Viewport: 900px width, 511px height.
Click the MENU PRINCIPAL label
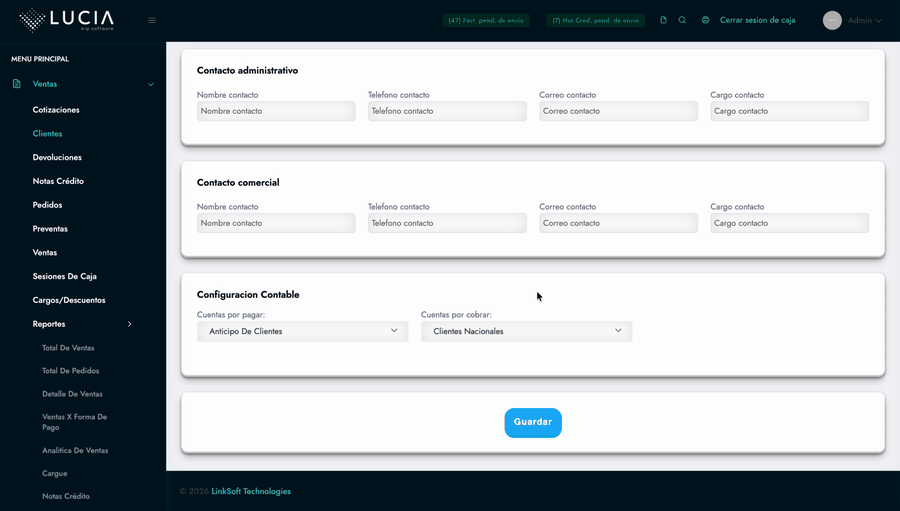click(x=40, y=59)
